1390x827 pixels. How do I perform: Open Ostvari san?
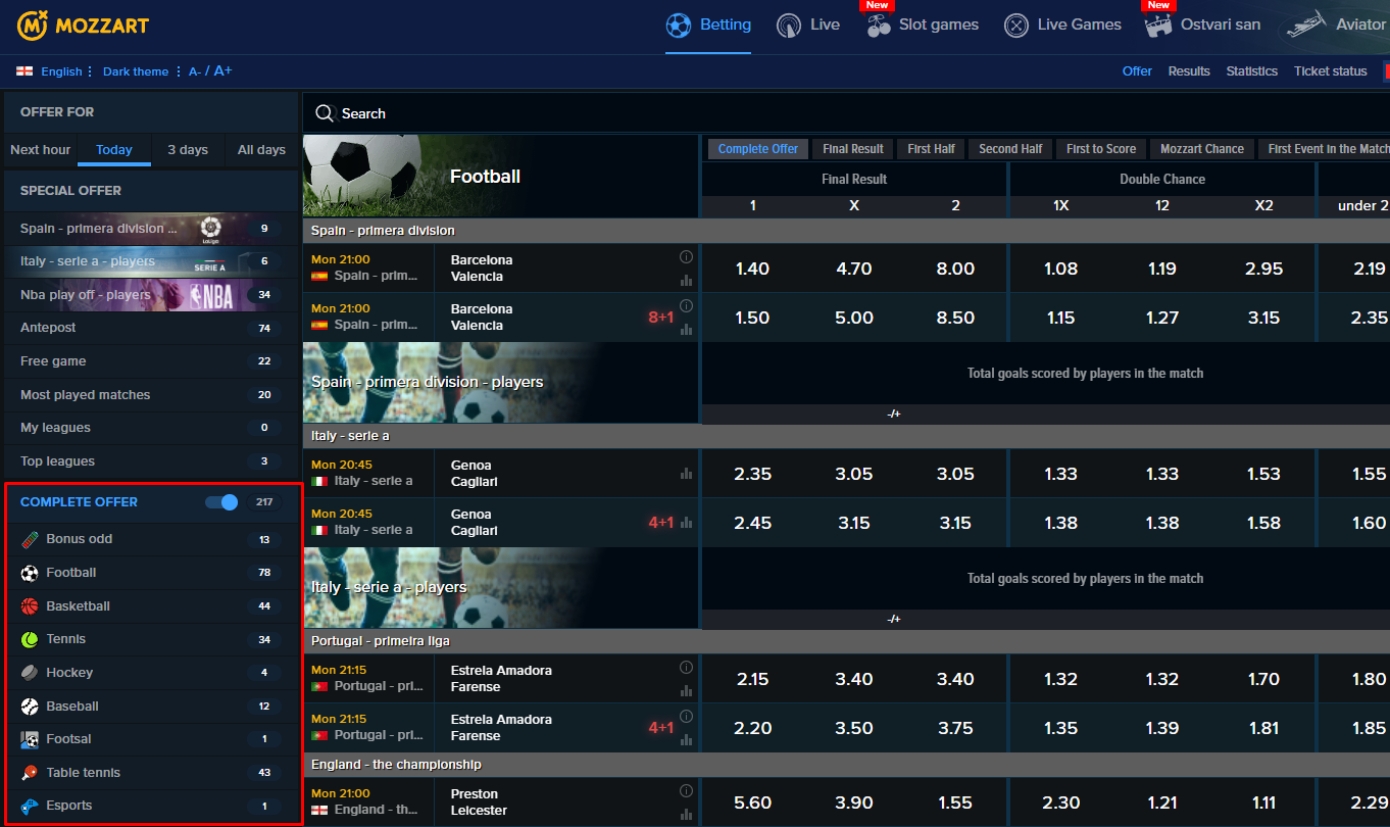(1203, 25)
